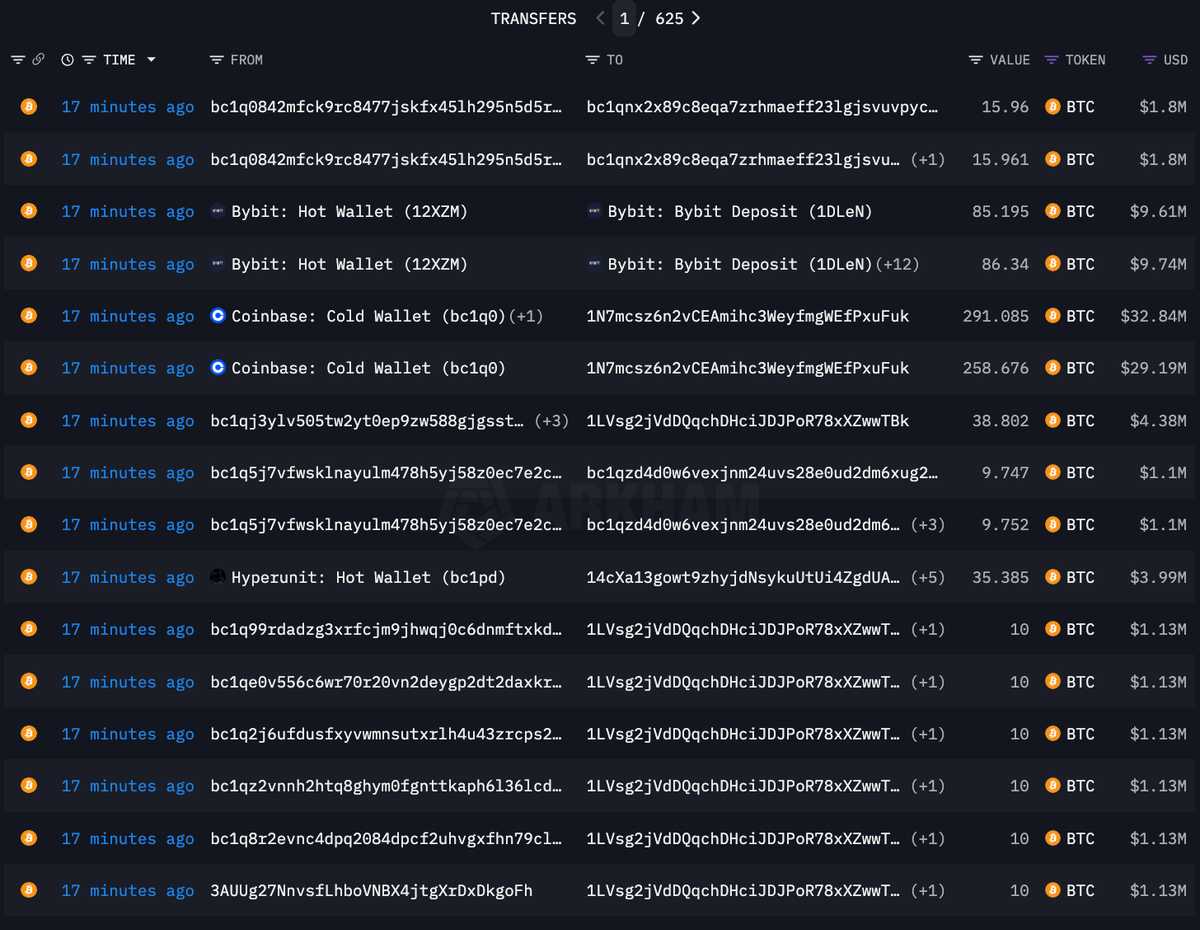
Task: Open Coinbase: Cold Wallet (bc1q0) in the 258.676 row
Action: pyautogui.click(x=368, y=368)
